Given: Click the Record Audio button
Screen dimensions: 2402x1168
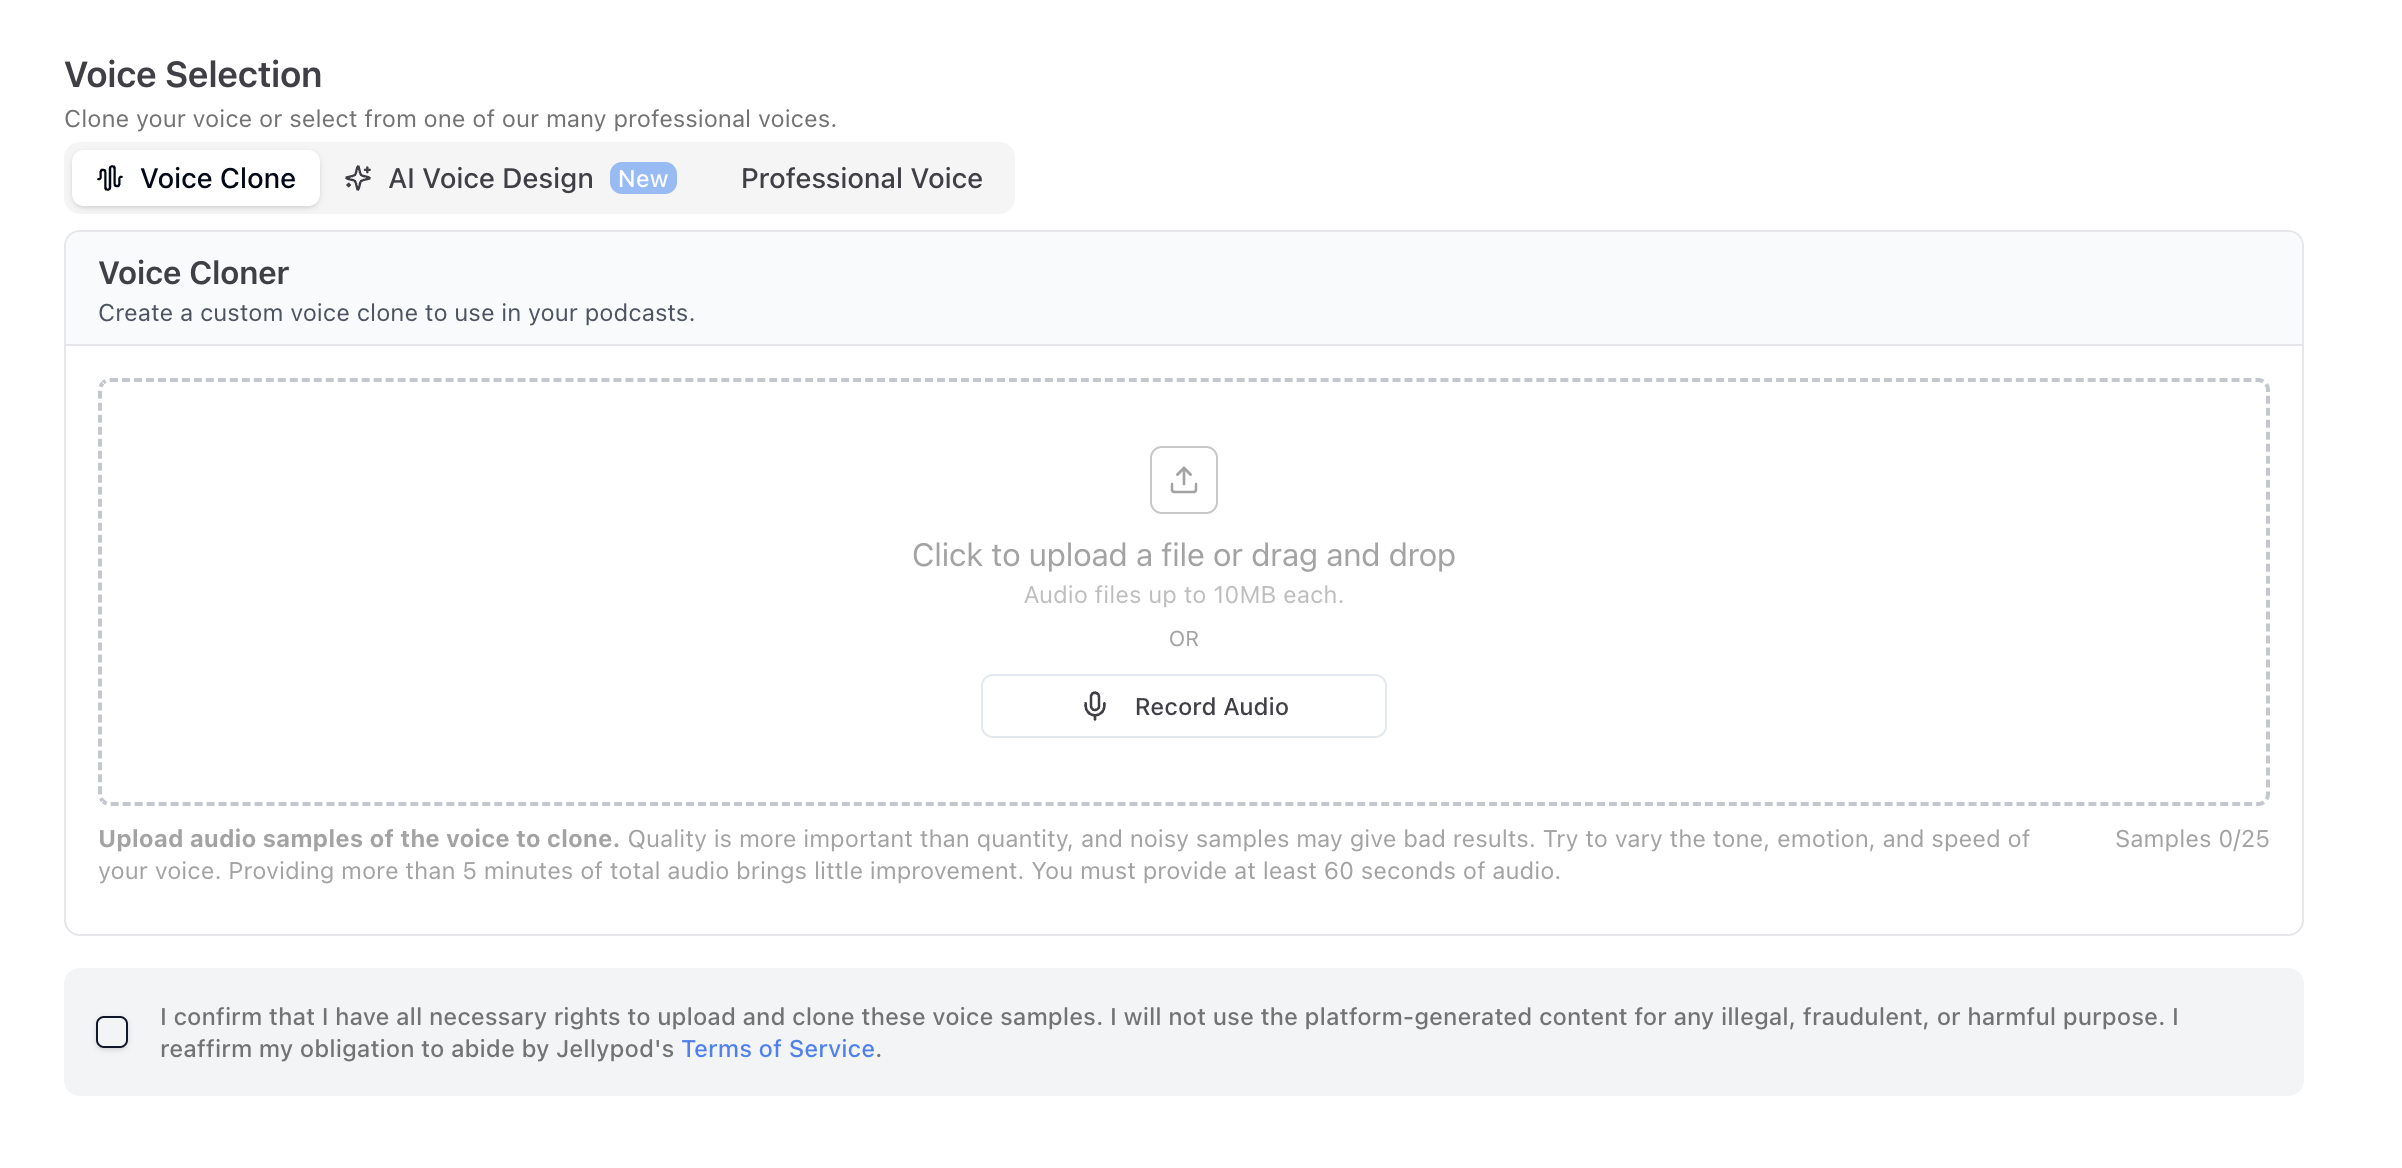Looking at the screenshot, I should (x=1183, y=706).
